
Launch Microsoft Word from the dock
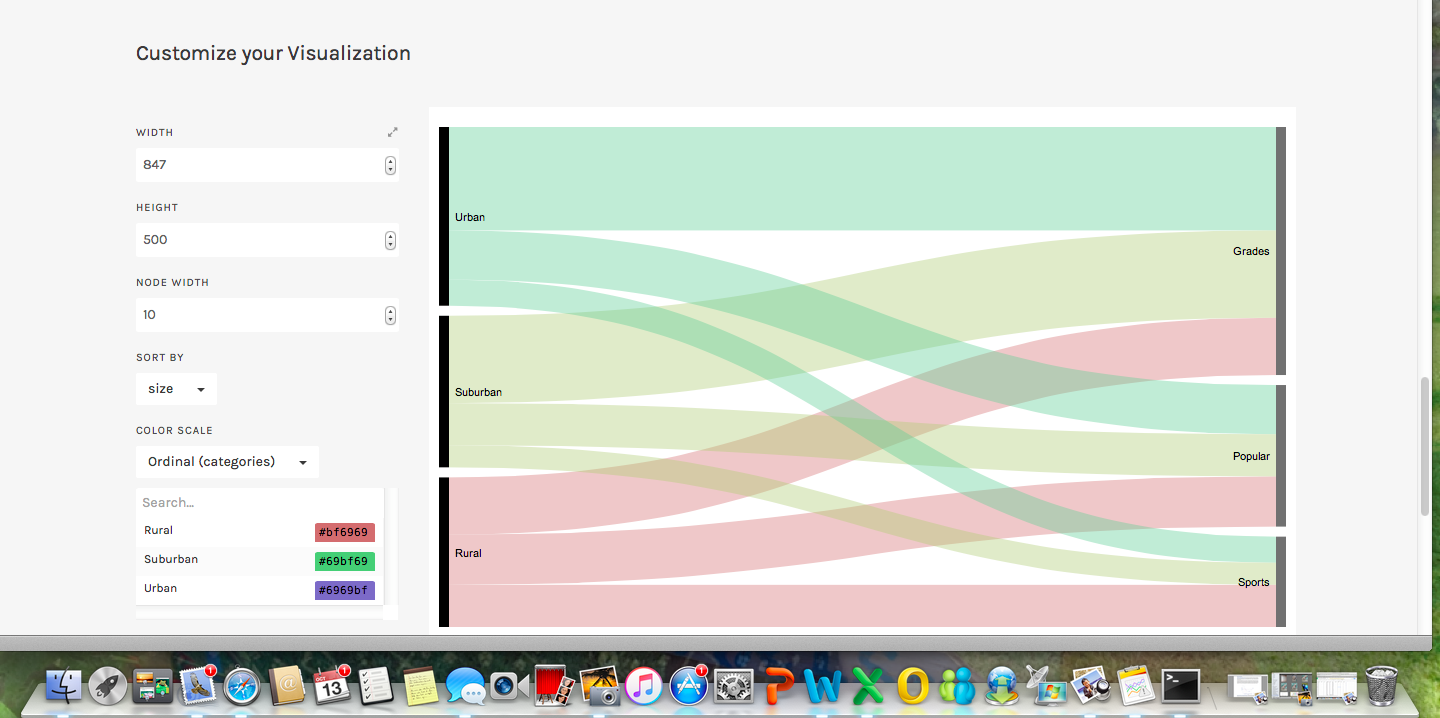(x=823, y=686)
